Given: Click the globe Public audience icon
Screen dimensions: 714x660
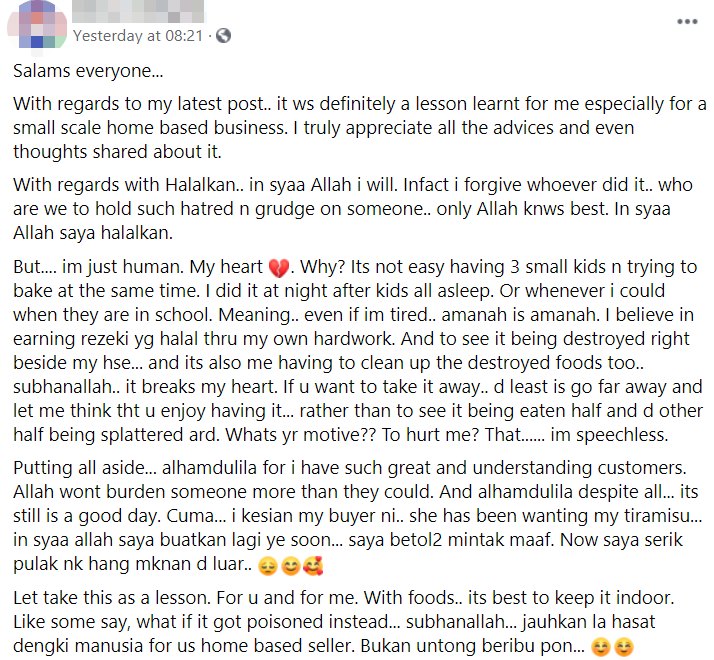Looking at the screenshot, I should 224,35.
